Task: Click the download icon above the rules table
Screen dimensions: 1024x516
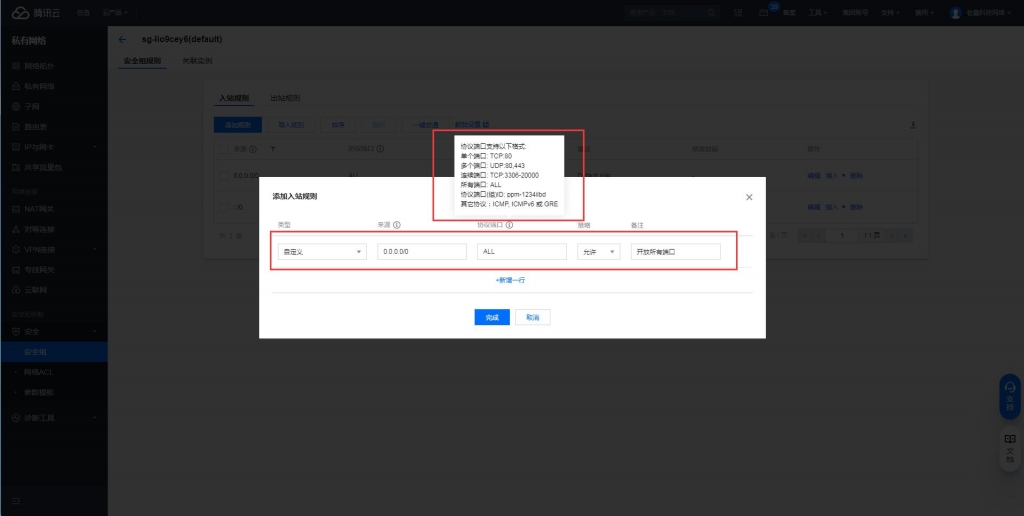Action: pos(912,125)
